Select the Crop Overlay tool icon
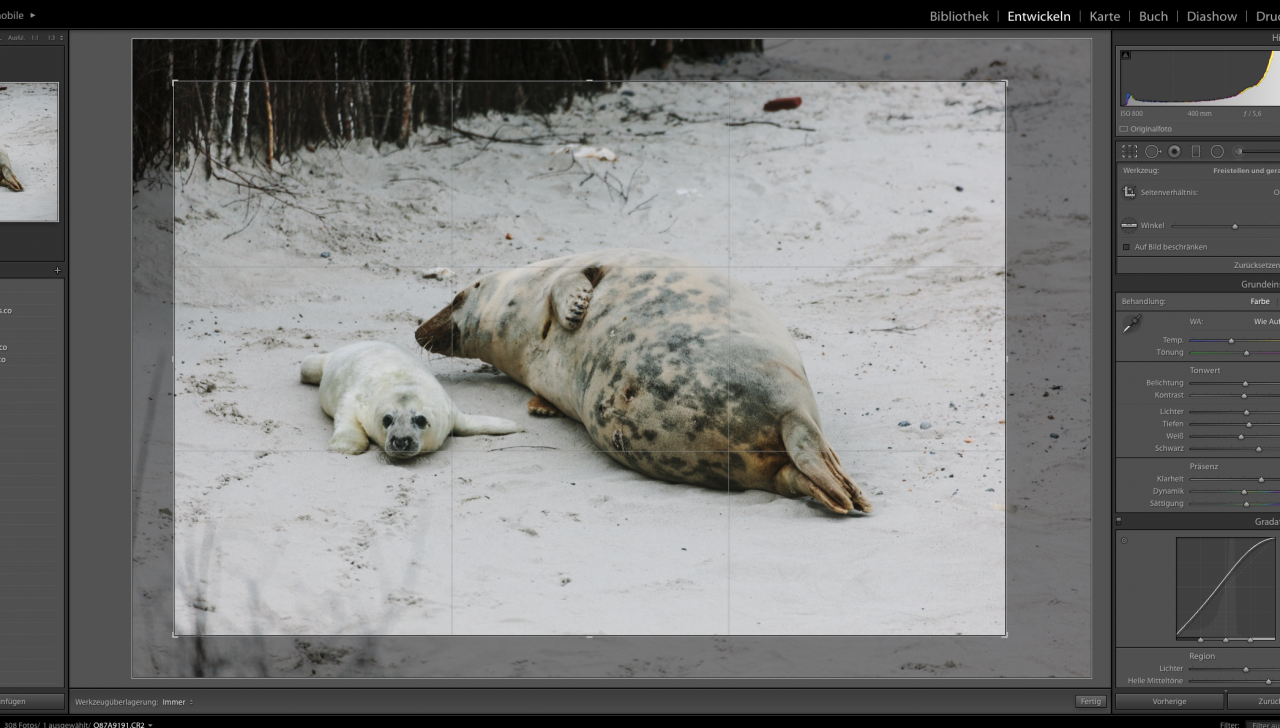 coord(1129,152)
